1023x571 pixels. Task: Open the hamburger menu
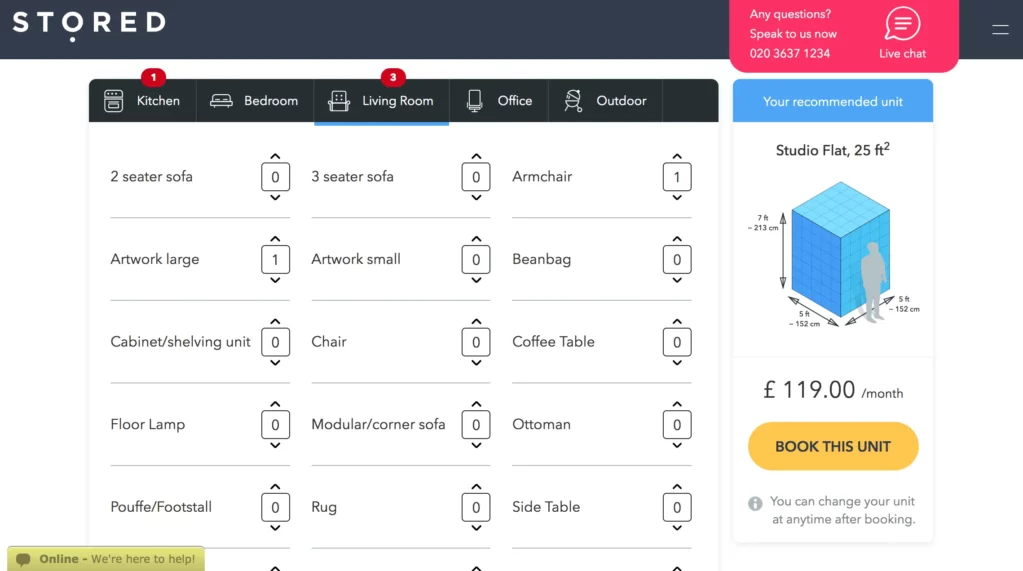coord(1000,30)
